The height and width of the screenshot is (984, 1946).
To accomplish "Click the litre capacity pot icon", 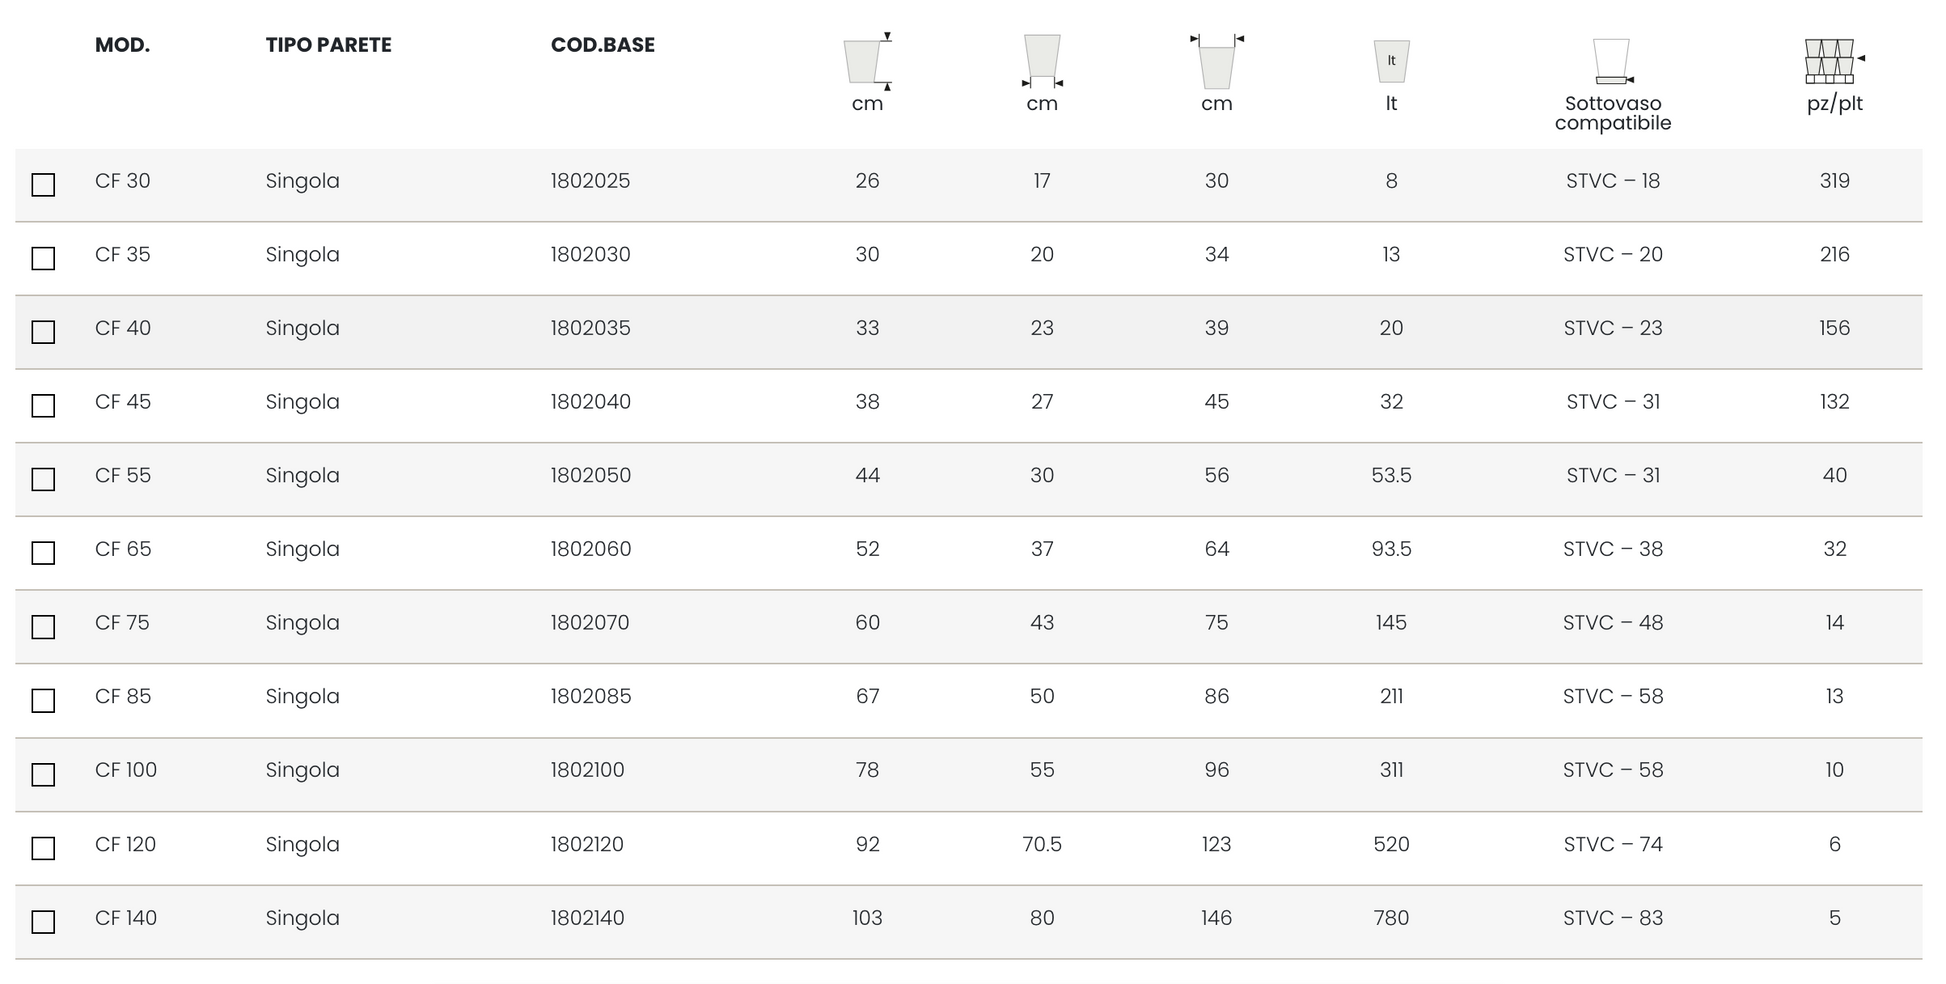I will (x=1391, y=61).
